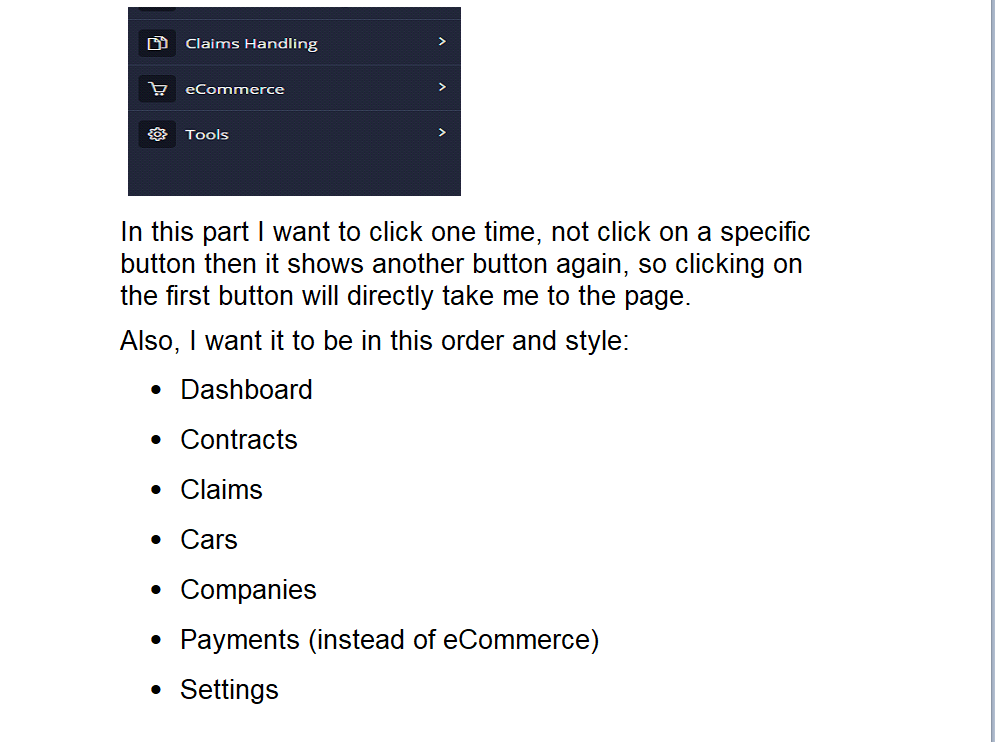Click the word Dashboard in the list
Viewport: 995px width, 742px height.
pos(246,390)
